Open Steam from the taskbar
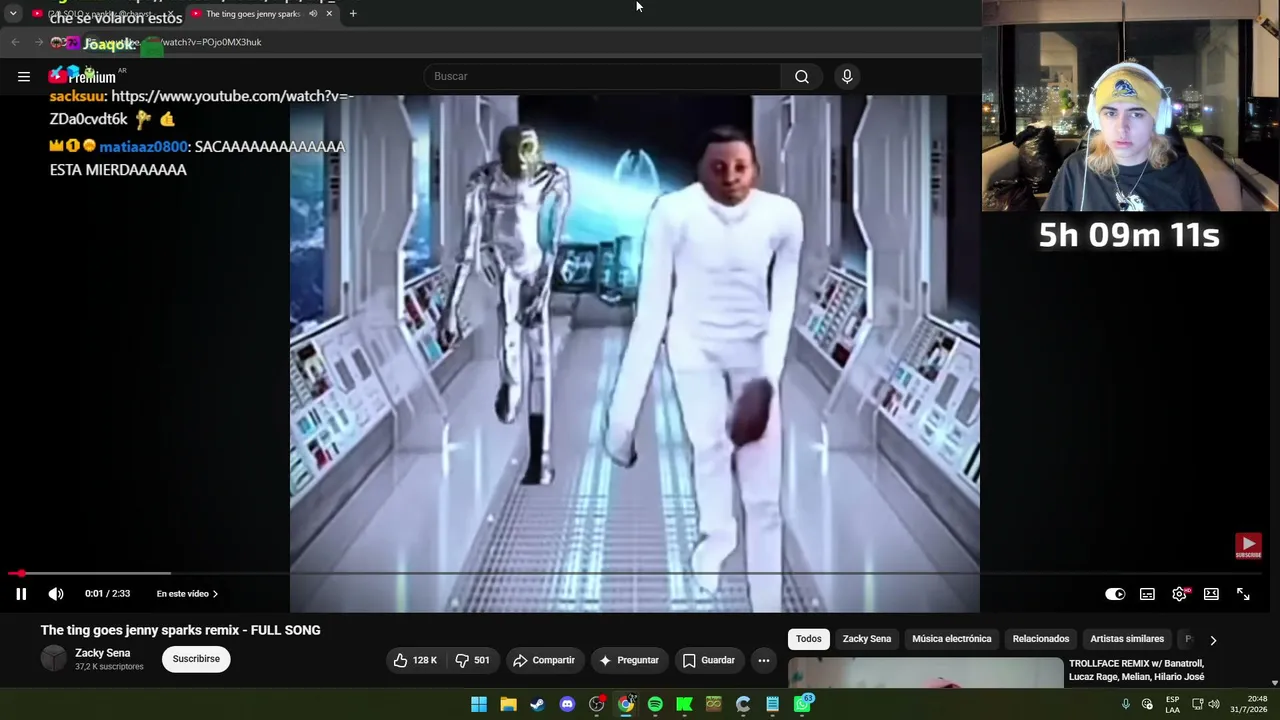Screen dimensions: 1280x720 [537, 704]
